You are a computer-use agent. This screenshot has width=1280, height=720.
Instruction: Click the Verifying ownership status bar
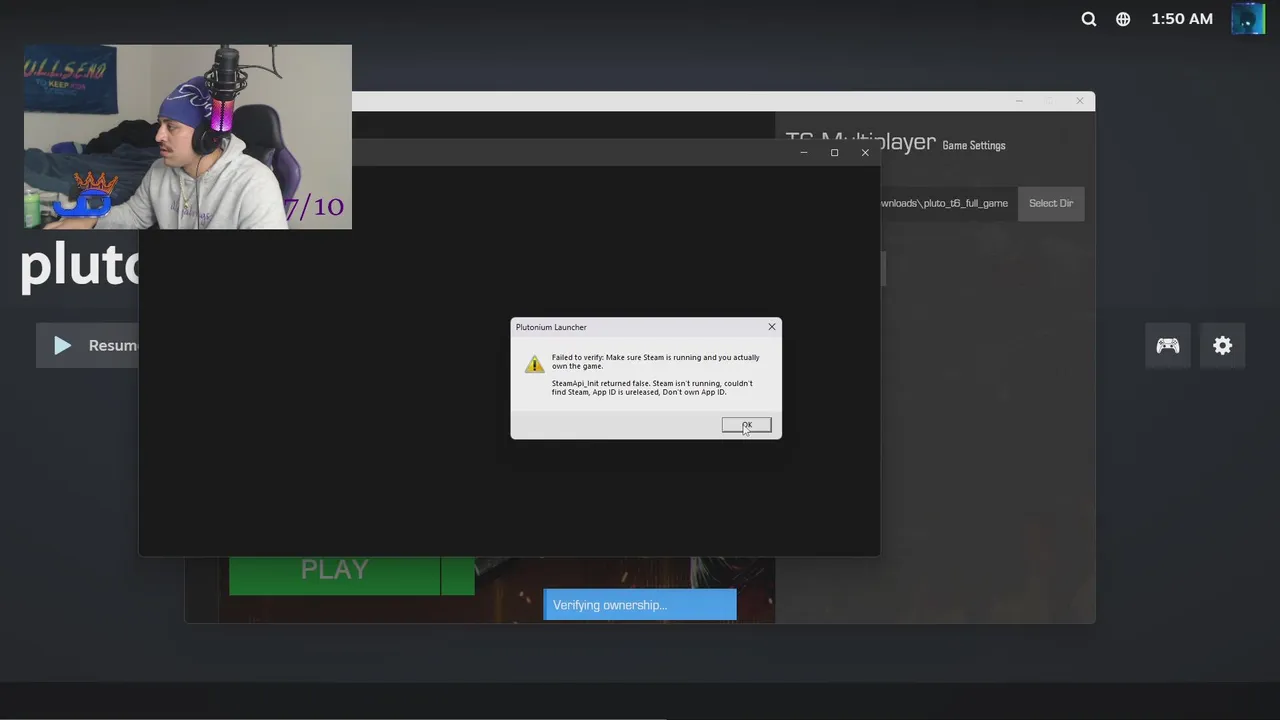click(x=640, y=605)
